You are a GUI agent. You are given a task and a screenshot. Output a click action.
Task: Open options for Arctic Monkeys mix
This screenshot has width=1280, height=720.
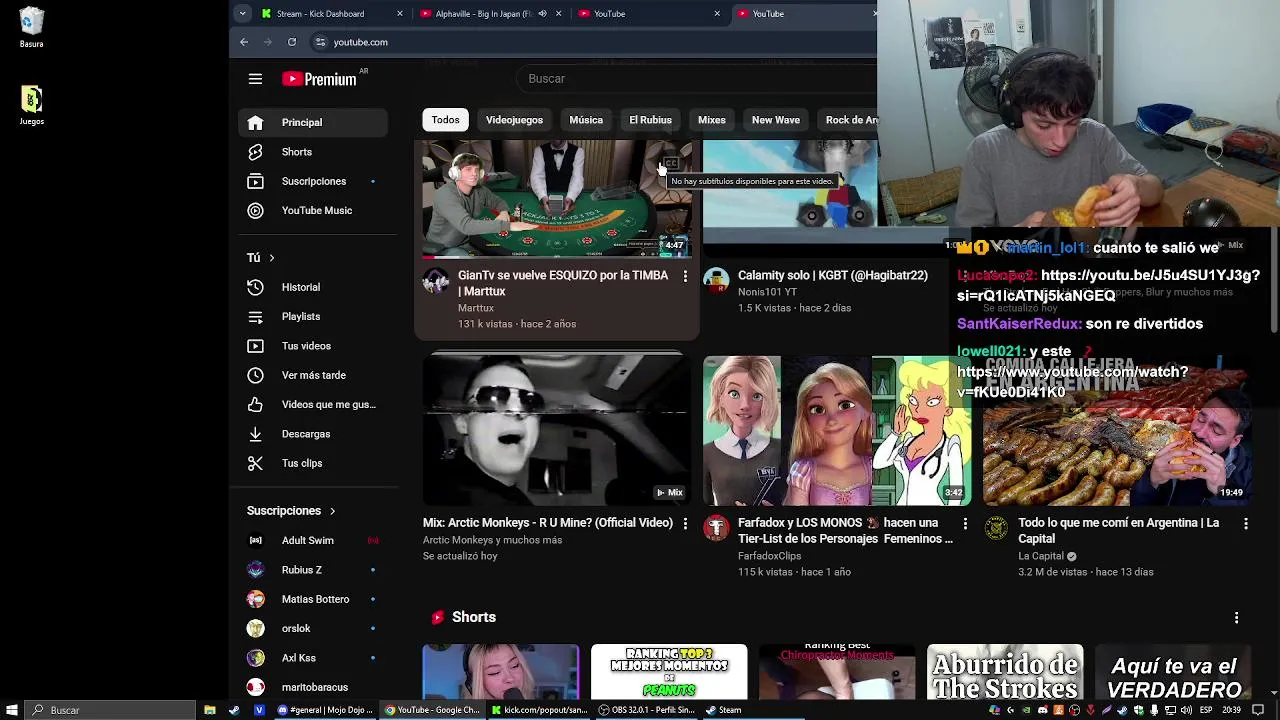coord(685,523)
